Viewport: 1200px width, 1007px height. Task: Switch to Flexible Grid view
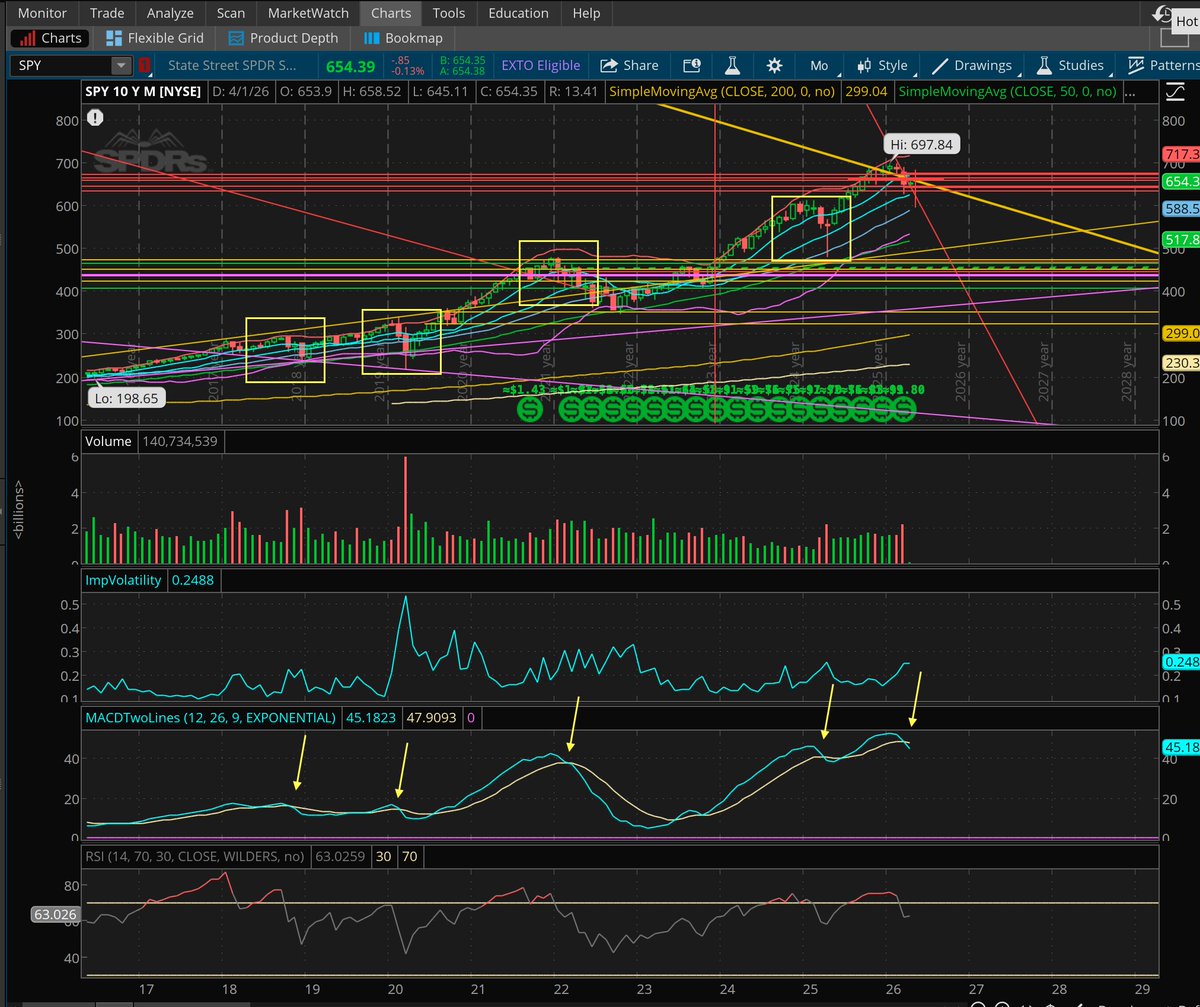153,38
